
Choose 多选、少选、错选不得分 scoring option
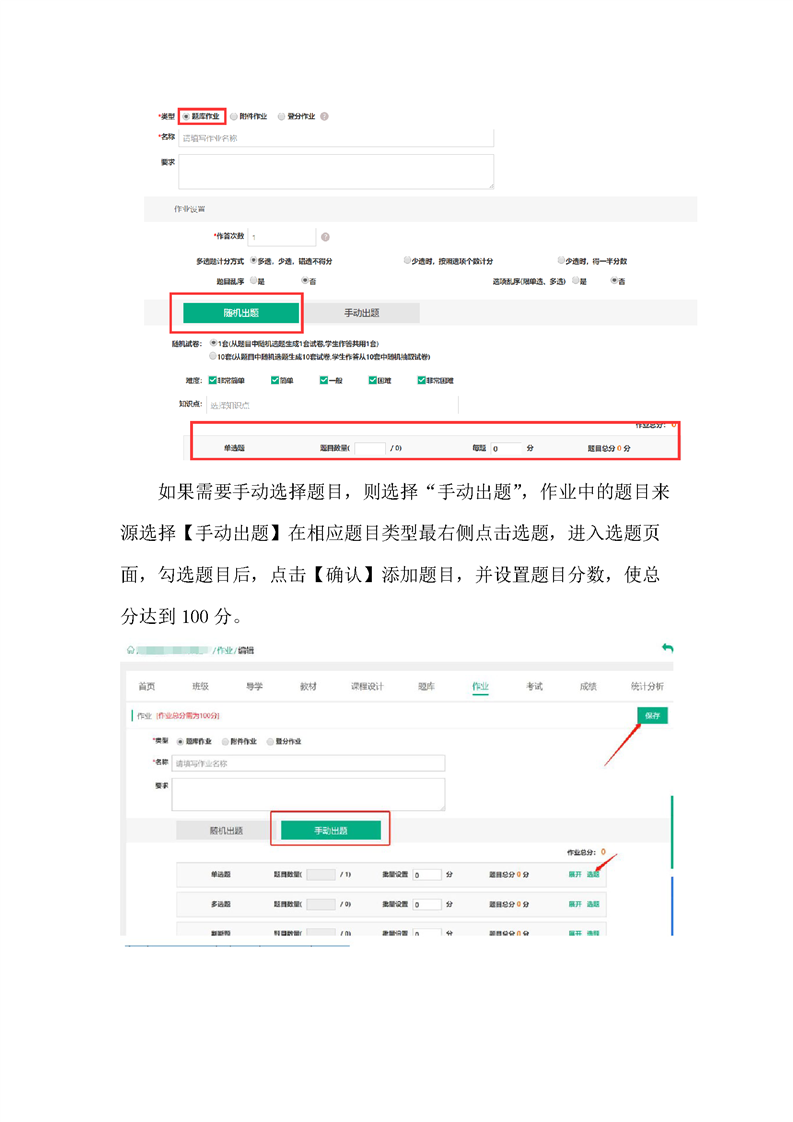pyautogui.click(x=253, y=260)
